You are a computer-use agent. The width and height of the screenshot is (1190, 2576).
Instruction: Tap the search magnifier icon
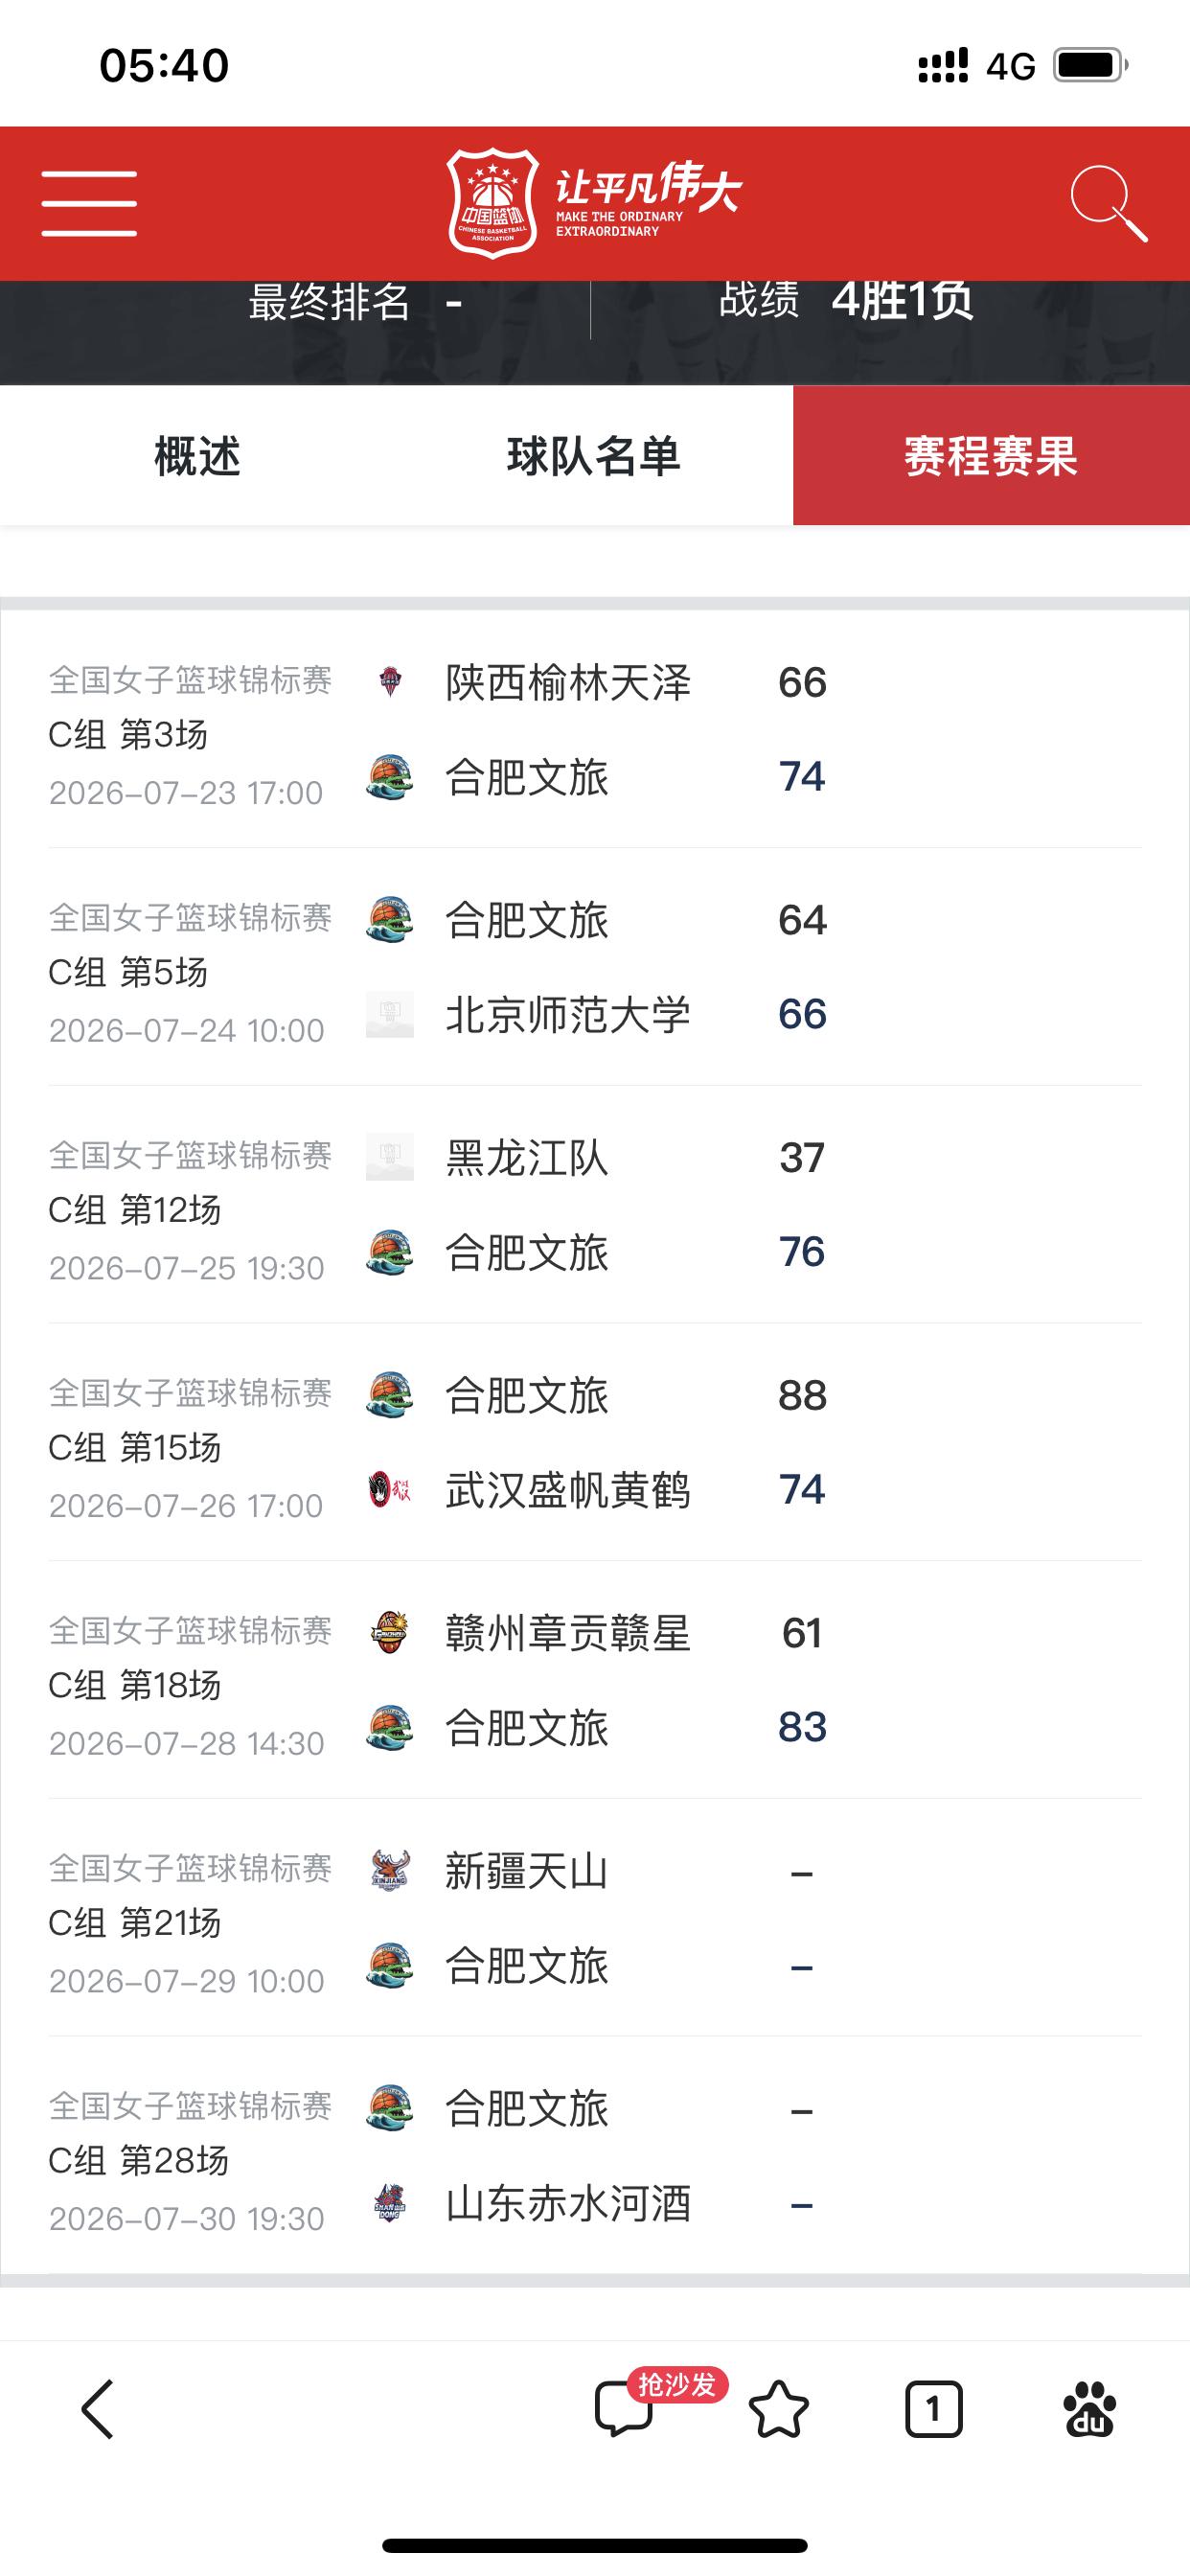[1108, 203]
